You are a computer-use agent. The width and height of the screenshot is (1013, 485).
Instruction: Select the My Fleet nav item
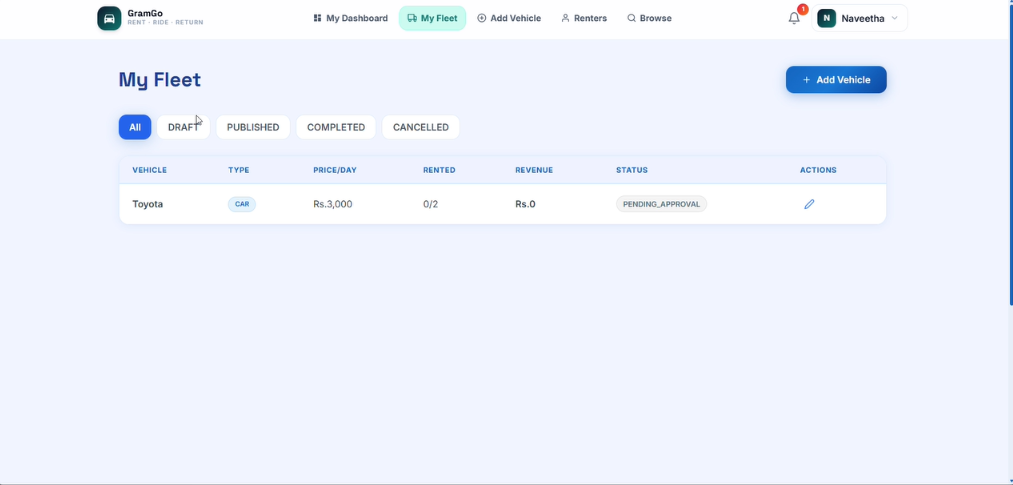(432, 18)
